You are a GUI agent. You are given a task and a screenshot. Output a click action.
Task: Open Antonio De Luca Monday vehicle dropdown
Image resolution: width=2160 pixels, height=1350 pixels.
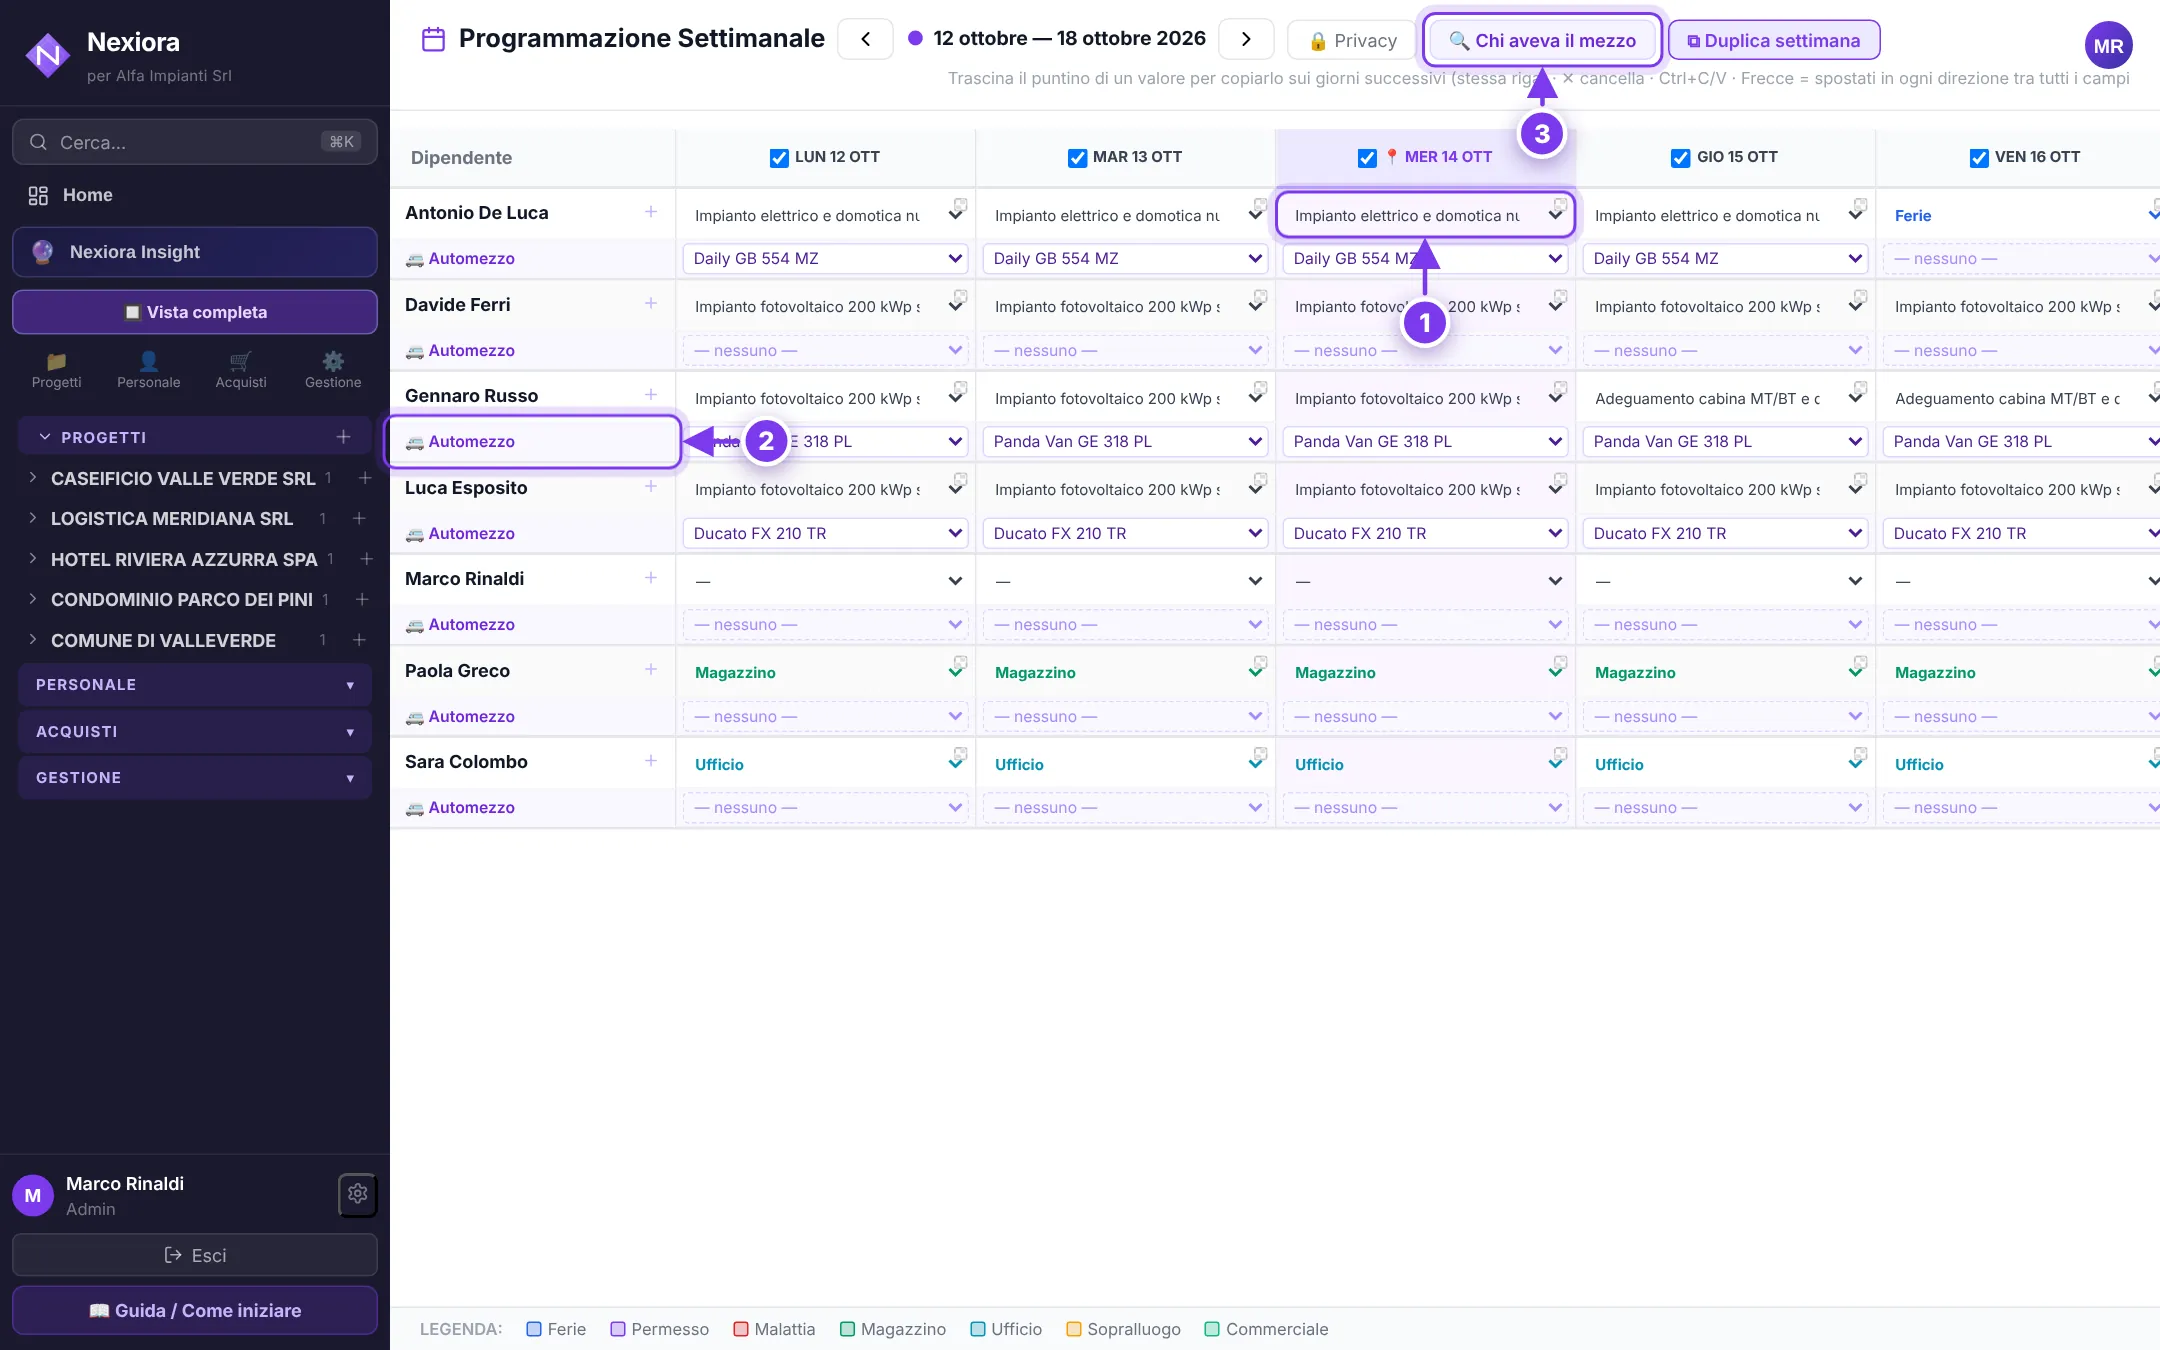pos(825,259)
